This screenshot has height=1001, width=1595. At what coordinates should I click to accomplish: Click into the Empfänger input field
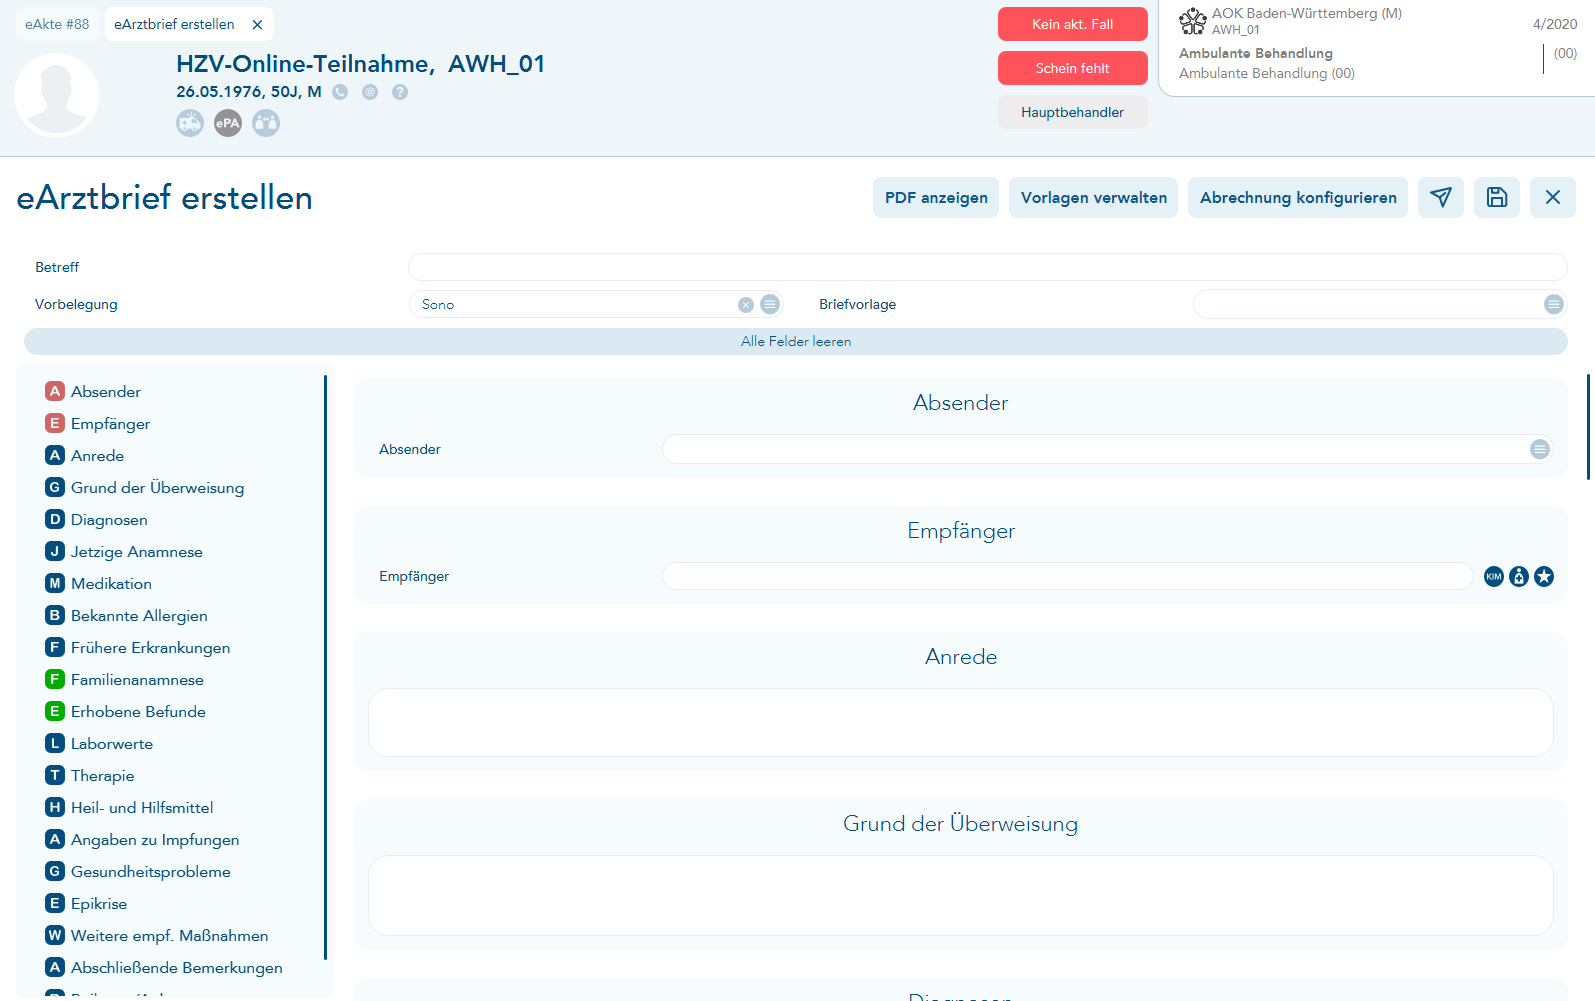1067,576
